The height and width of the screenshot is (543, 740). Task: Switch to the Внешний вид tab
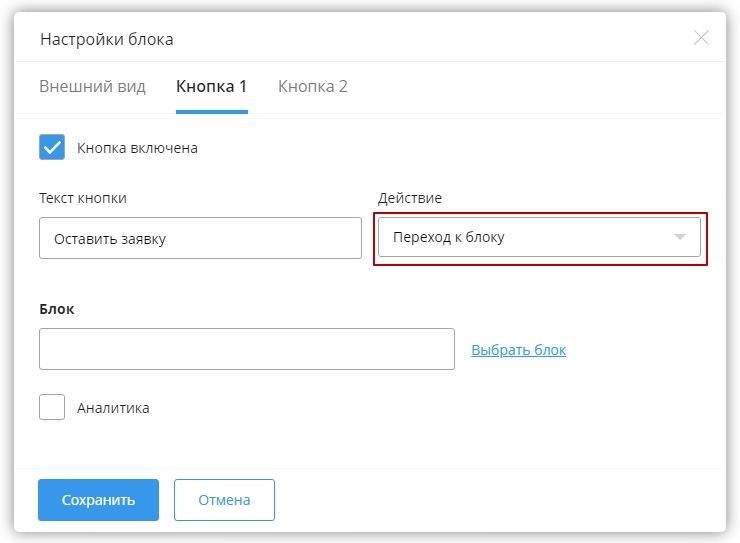[x=92, y=86]
